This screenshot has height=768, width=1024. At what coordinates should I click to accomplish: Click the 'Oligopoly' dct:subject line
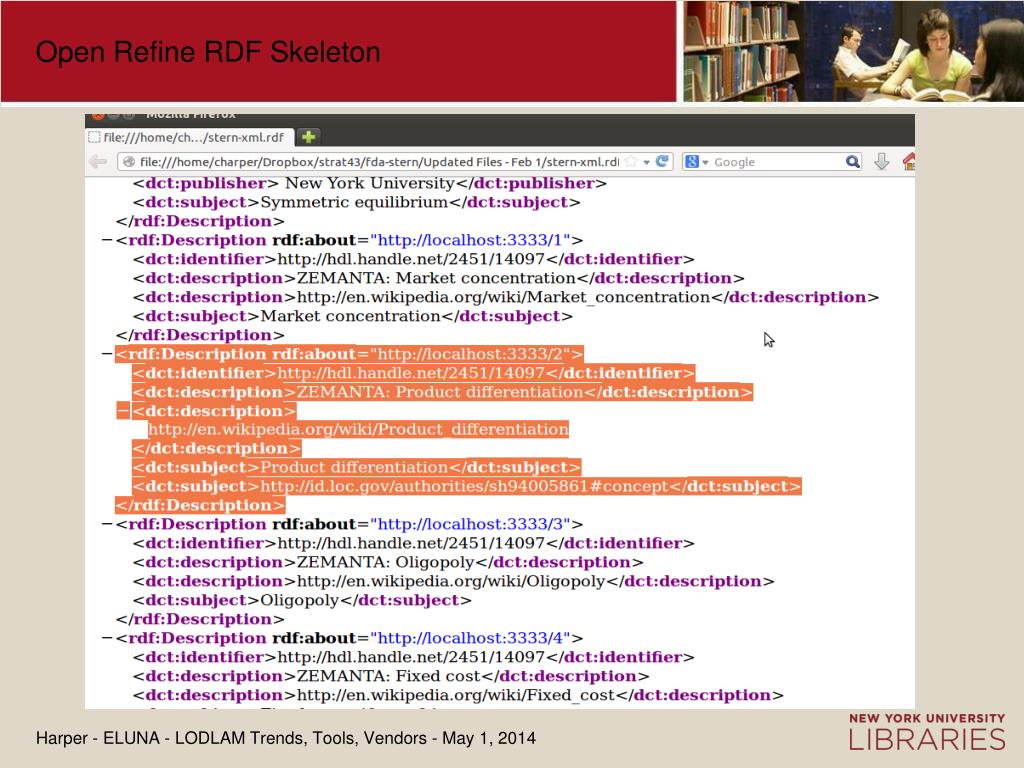click(x=302, y=600)
